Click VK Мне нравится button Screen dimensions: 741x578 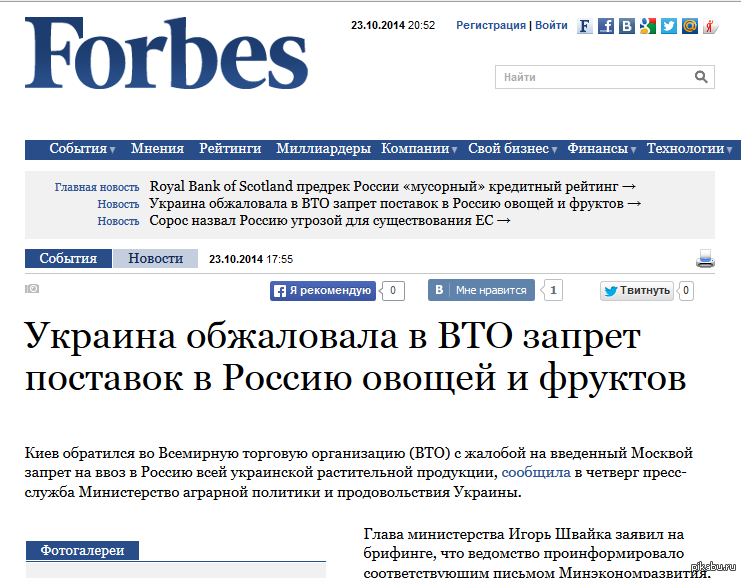pyautogui.click(x=481, y=290)
